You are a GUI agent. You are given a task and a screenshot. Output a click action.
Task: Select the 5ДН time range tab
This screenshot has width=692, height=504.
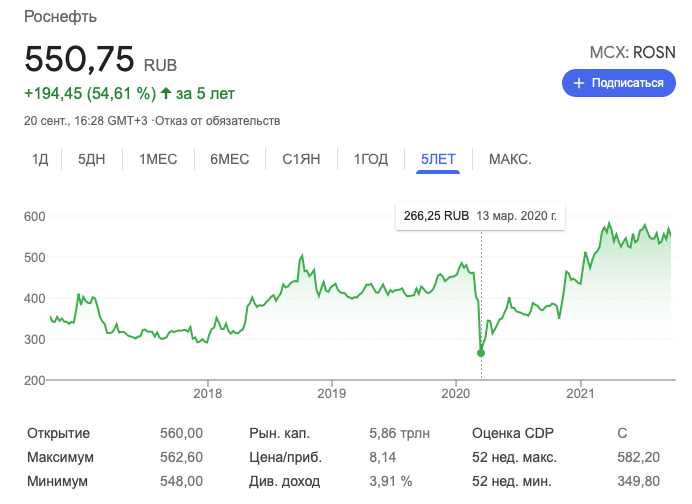[x=92, y=159]
